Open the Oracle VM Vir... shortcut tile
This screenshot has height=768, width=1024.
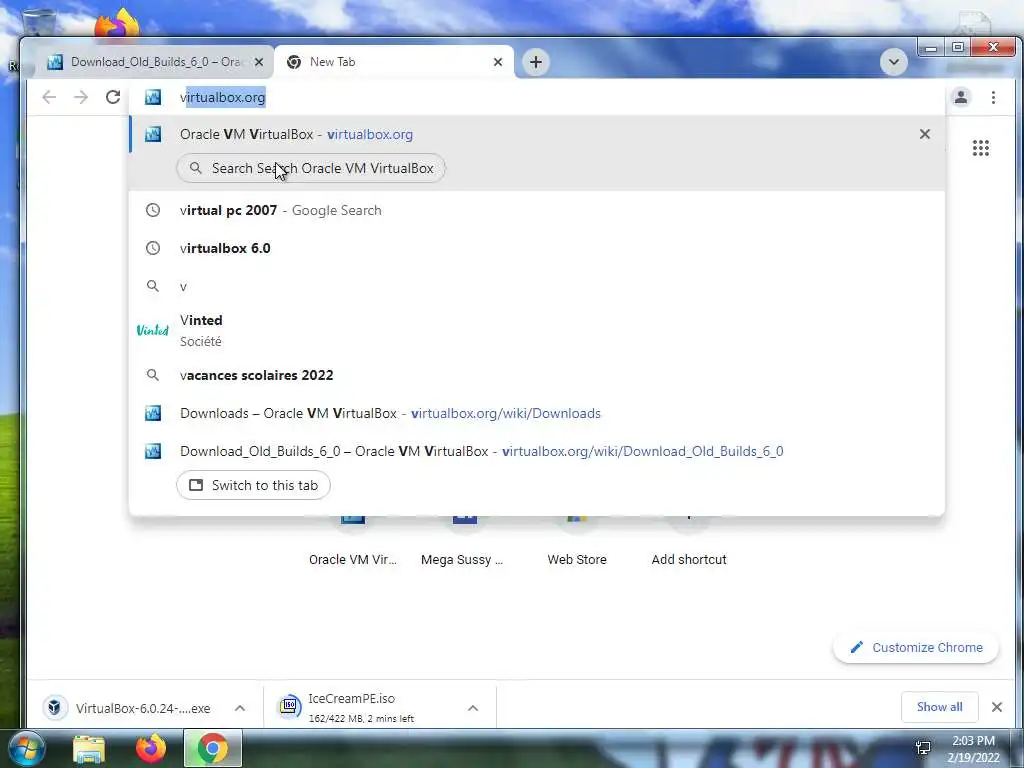353,542
